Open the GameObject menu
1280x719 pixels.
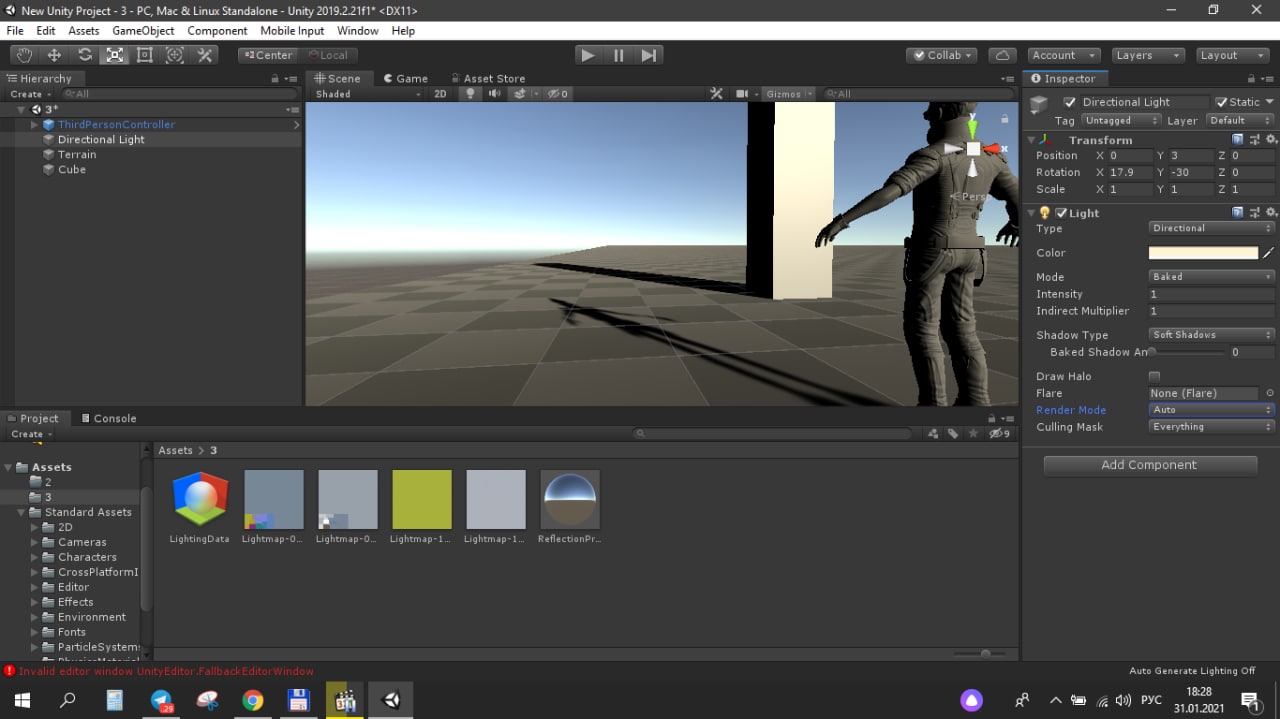click(x=143, y=31)
